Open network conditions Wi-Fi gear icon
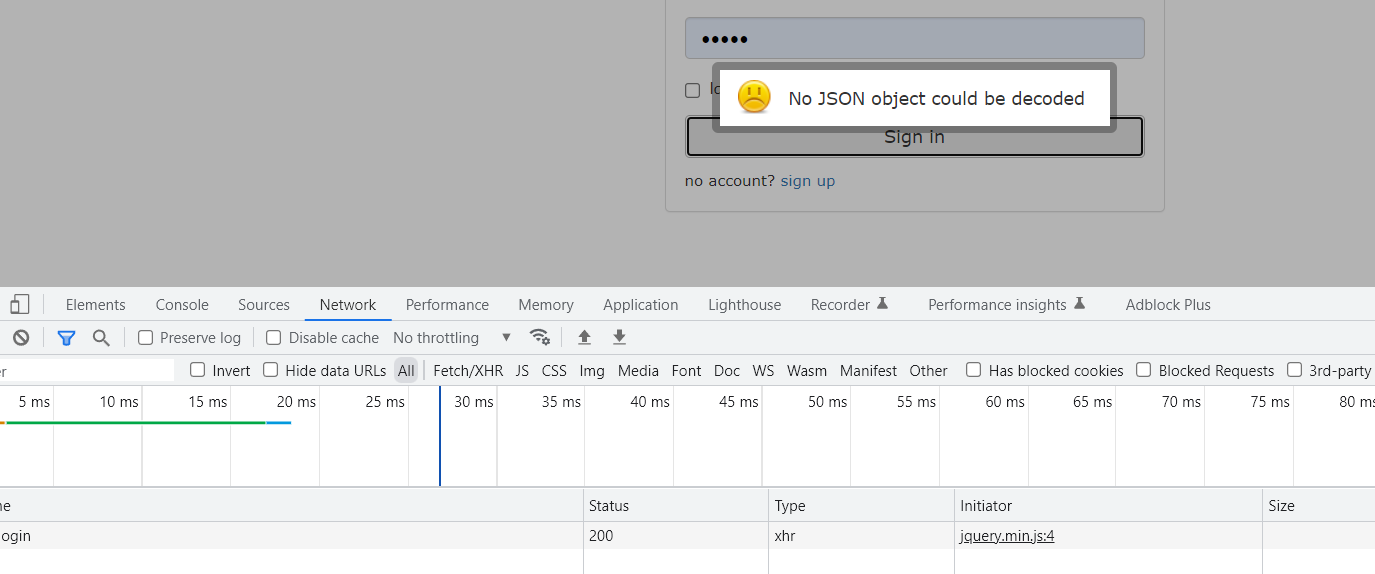The image size is (1375, 574). tap(540, 337)
